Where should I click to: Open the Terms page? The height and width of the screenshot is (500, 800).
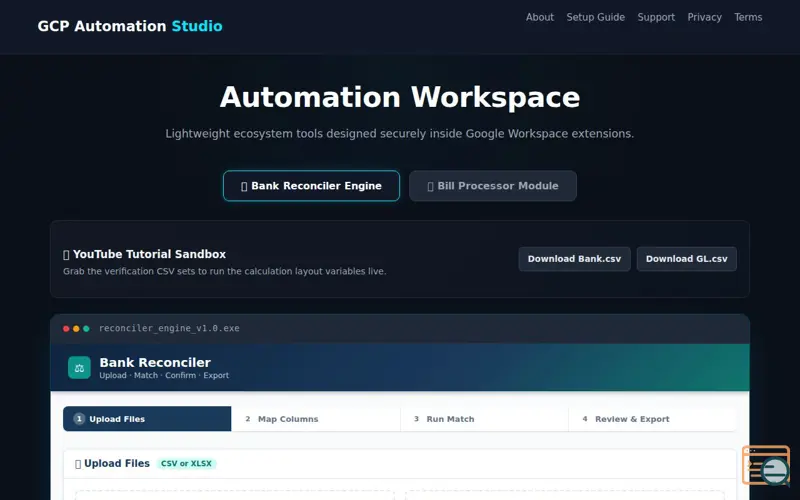point(748,17)
